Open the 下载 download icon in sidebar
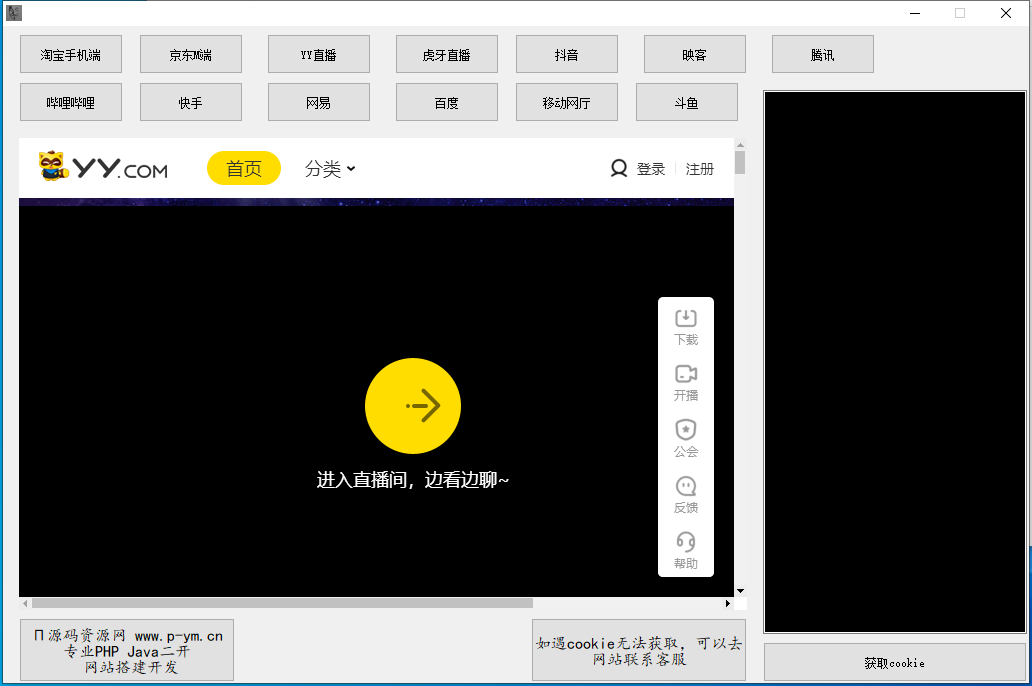The width and height of the screenshot is (1032, 686). click(686, 327)
